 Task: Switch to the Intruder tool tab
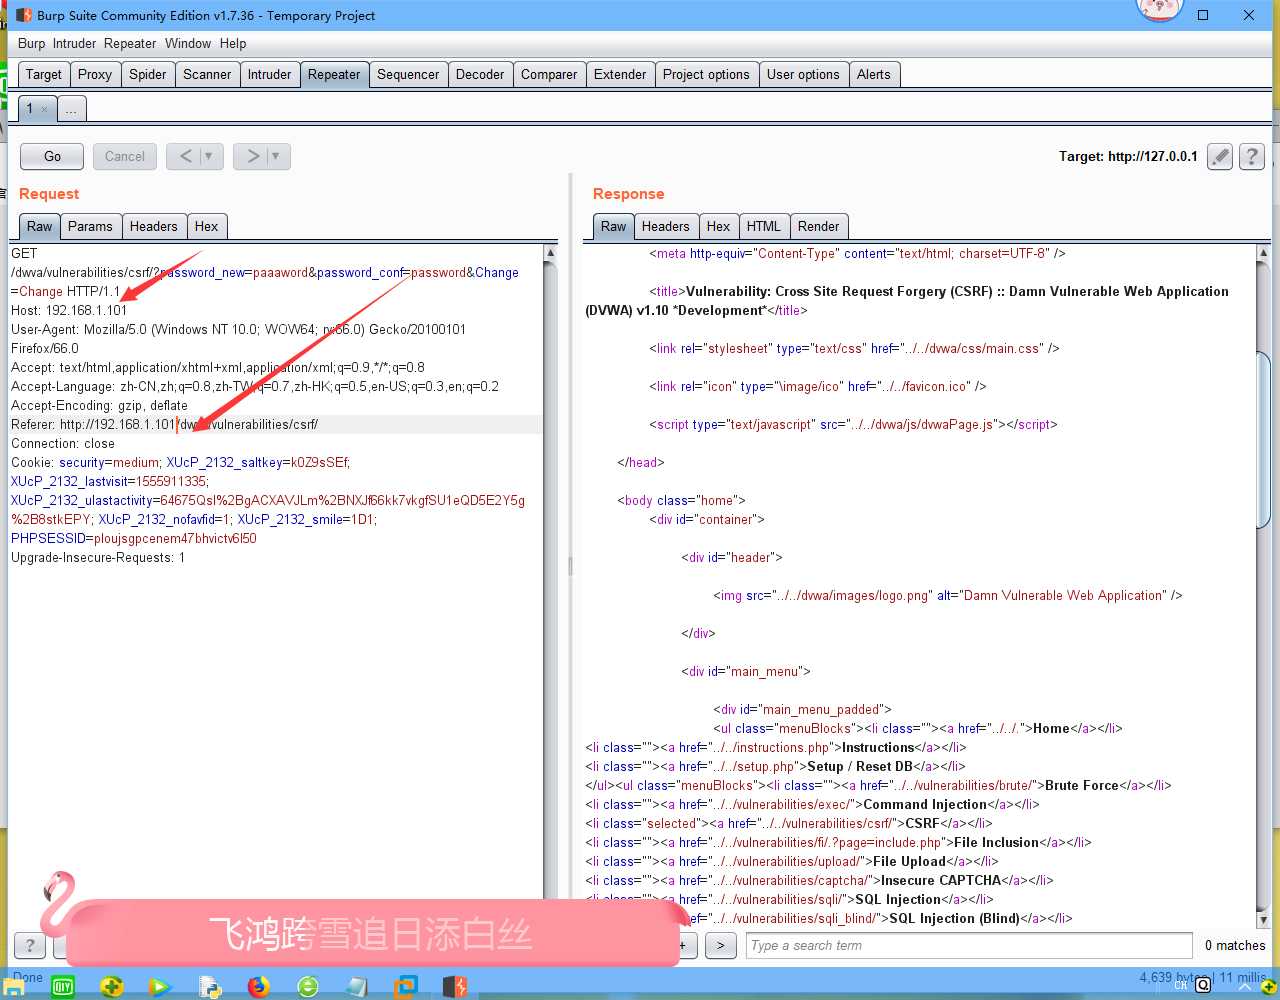[x=270, y=74]
